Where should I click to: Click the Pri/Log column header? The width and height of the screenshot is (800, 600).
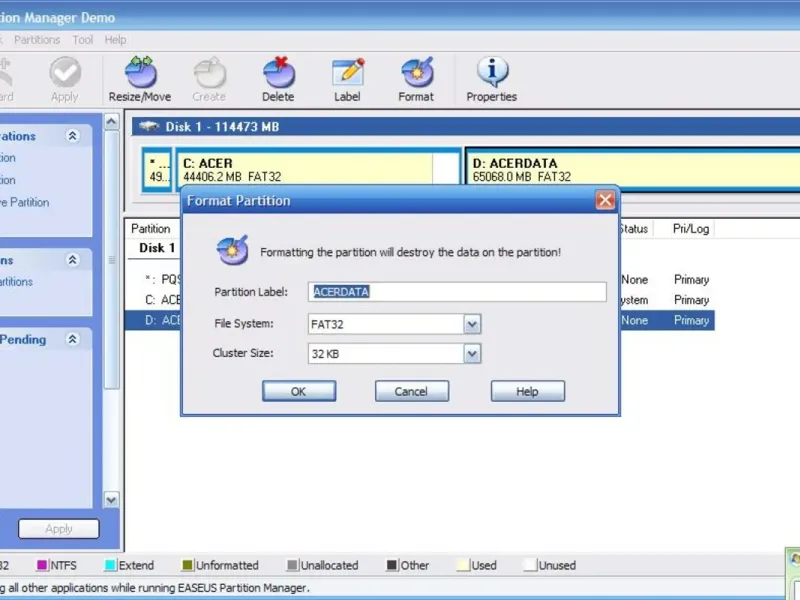pos(691,229)
